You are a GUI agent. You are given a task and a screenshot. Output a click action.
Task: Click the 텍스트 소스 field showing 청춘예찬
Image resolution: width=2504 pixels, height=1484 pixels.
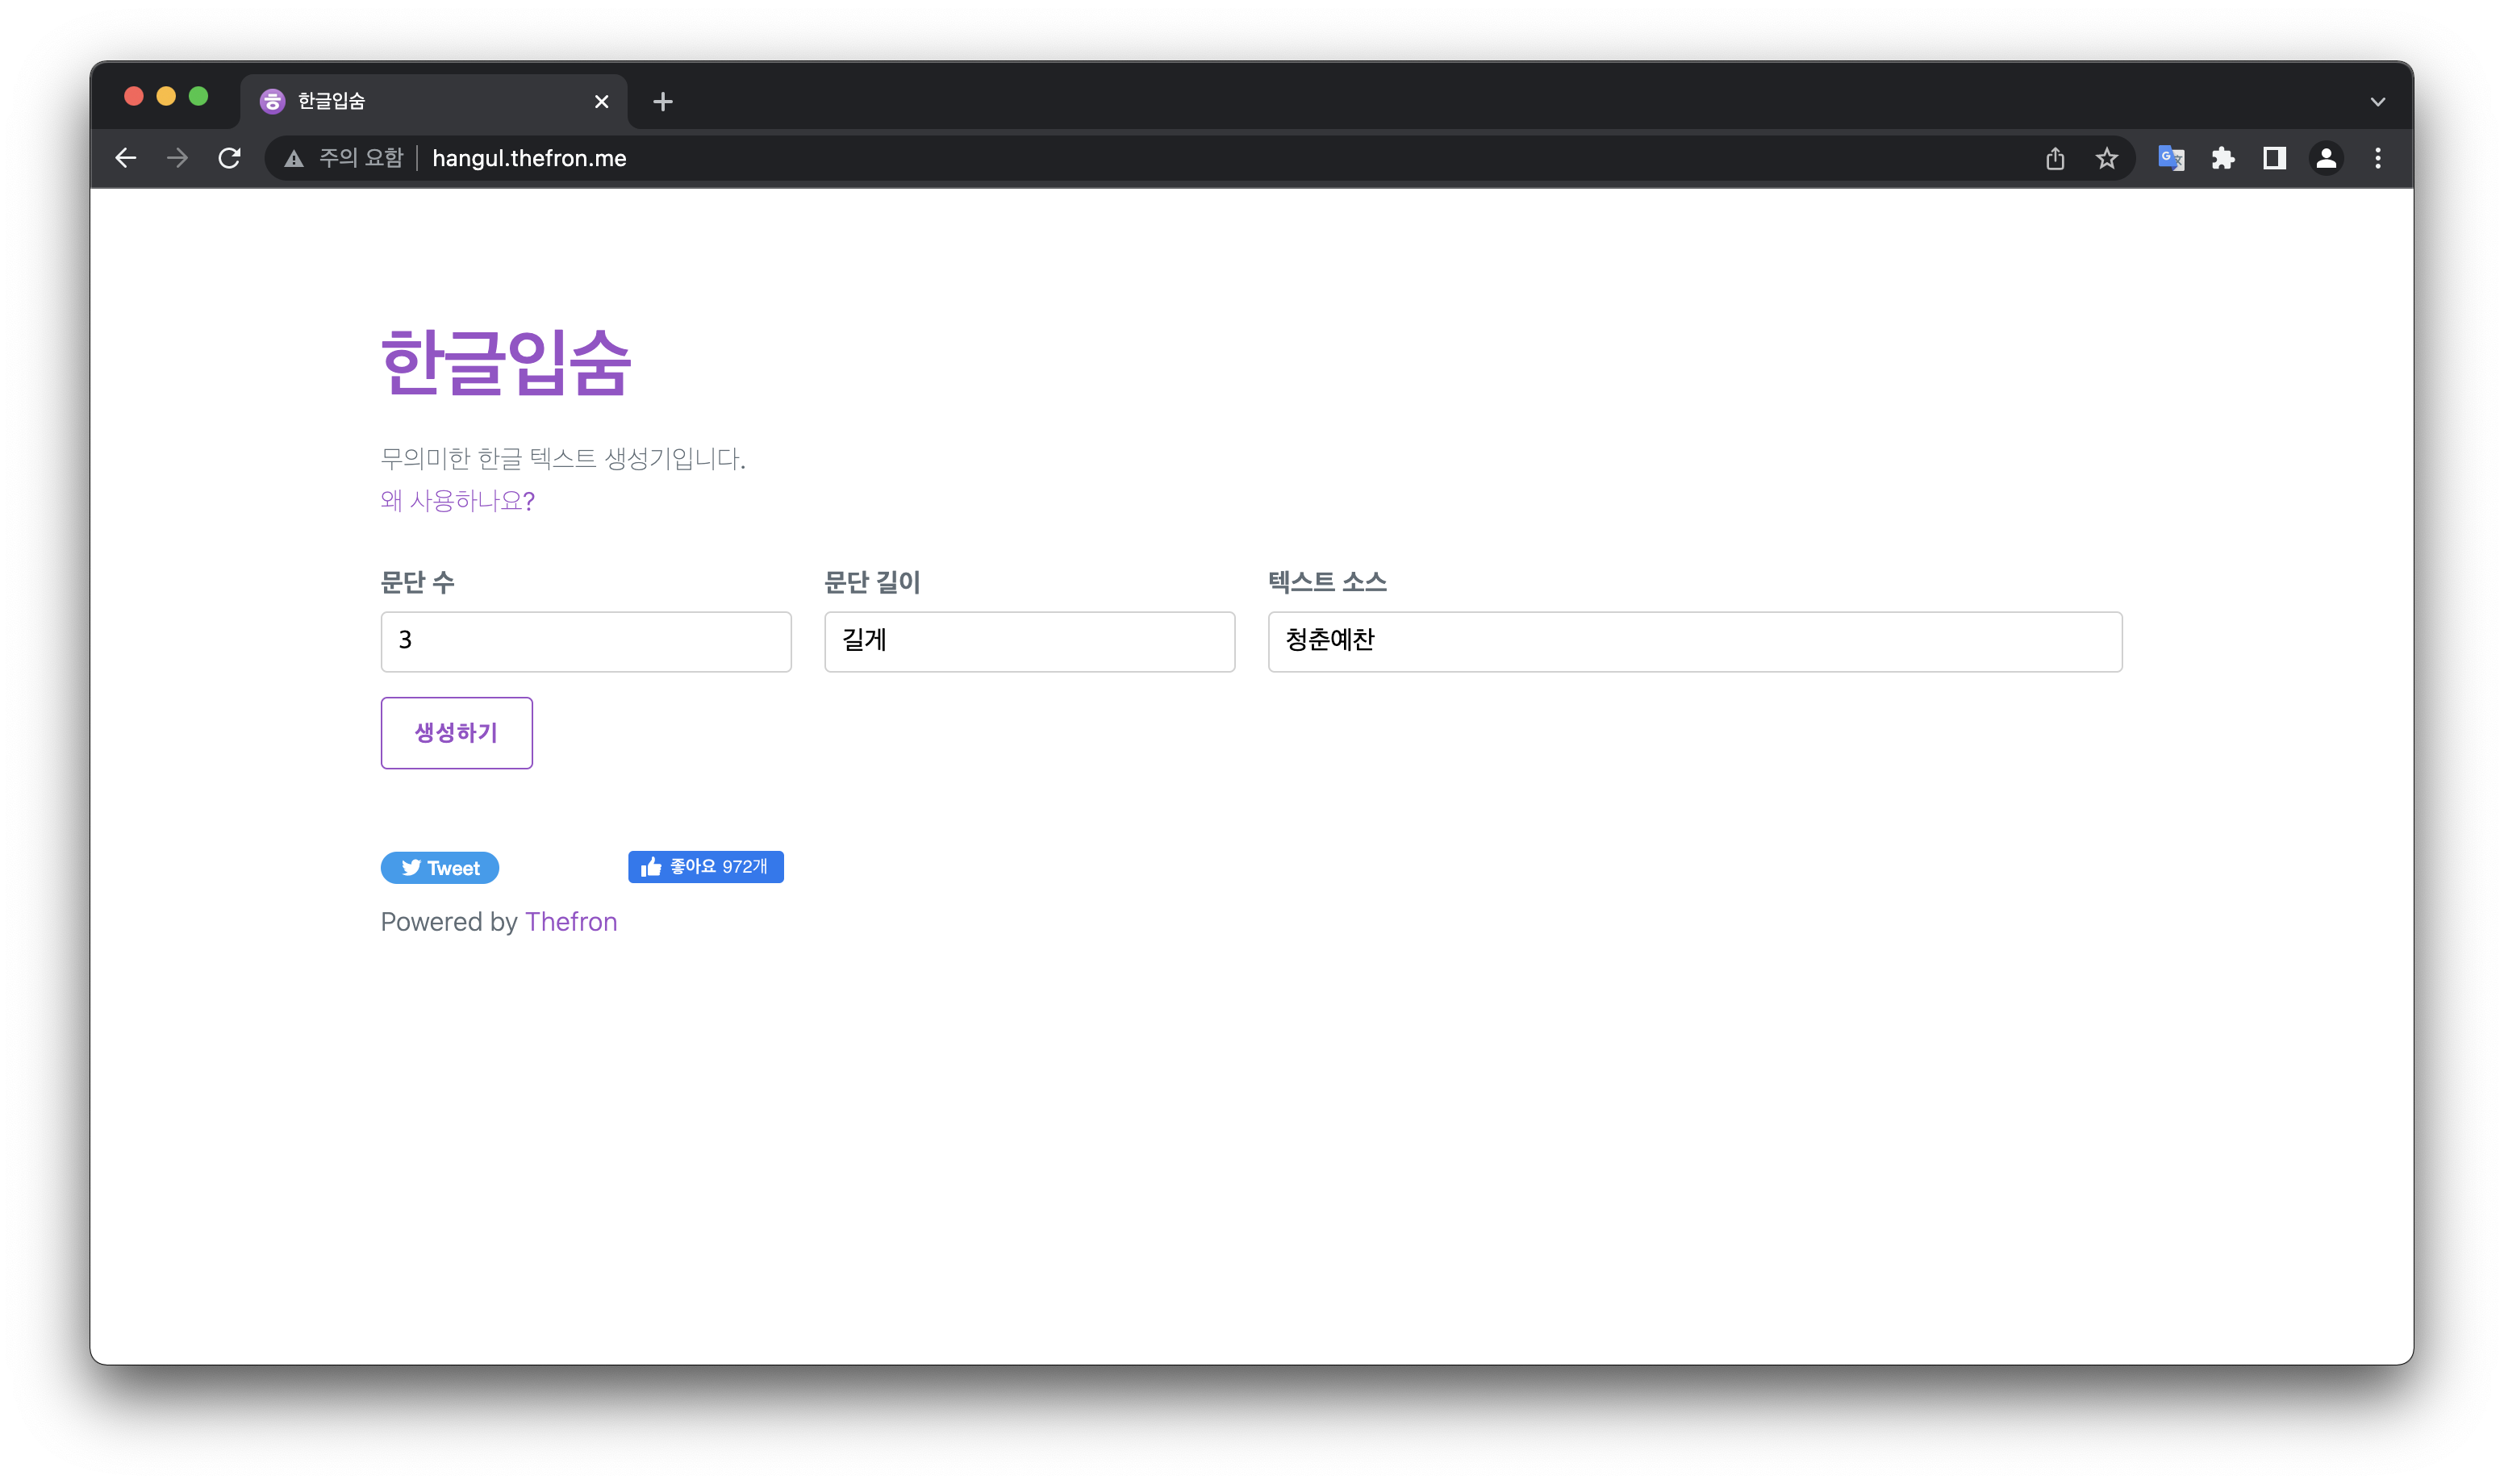(1694, 641)
